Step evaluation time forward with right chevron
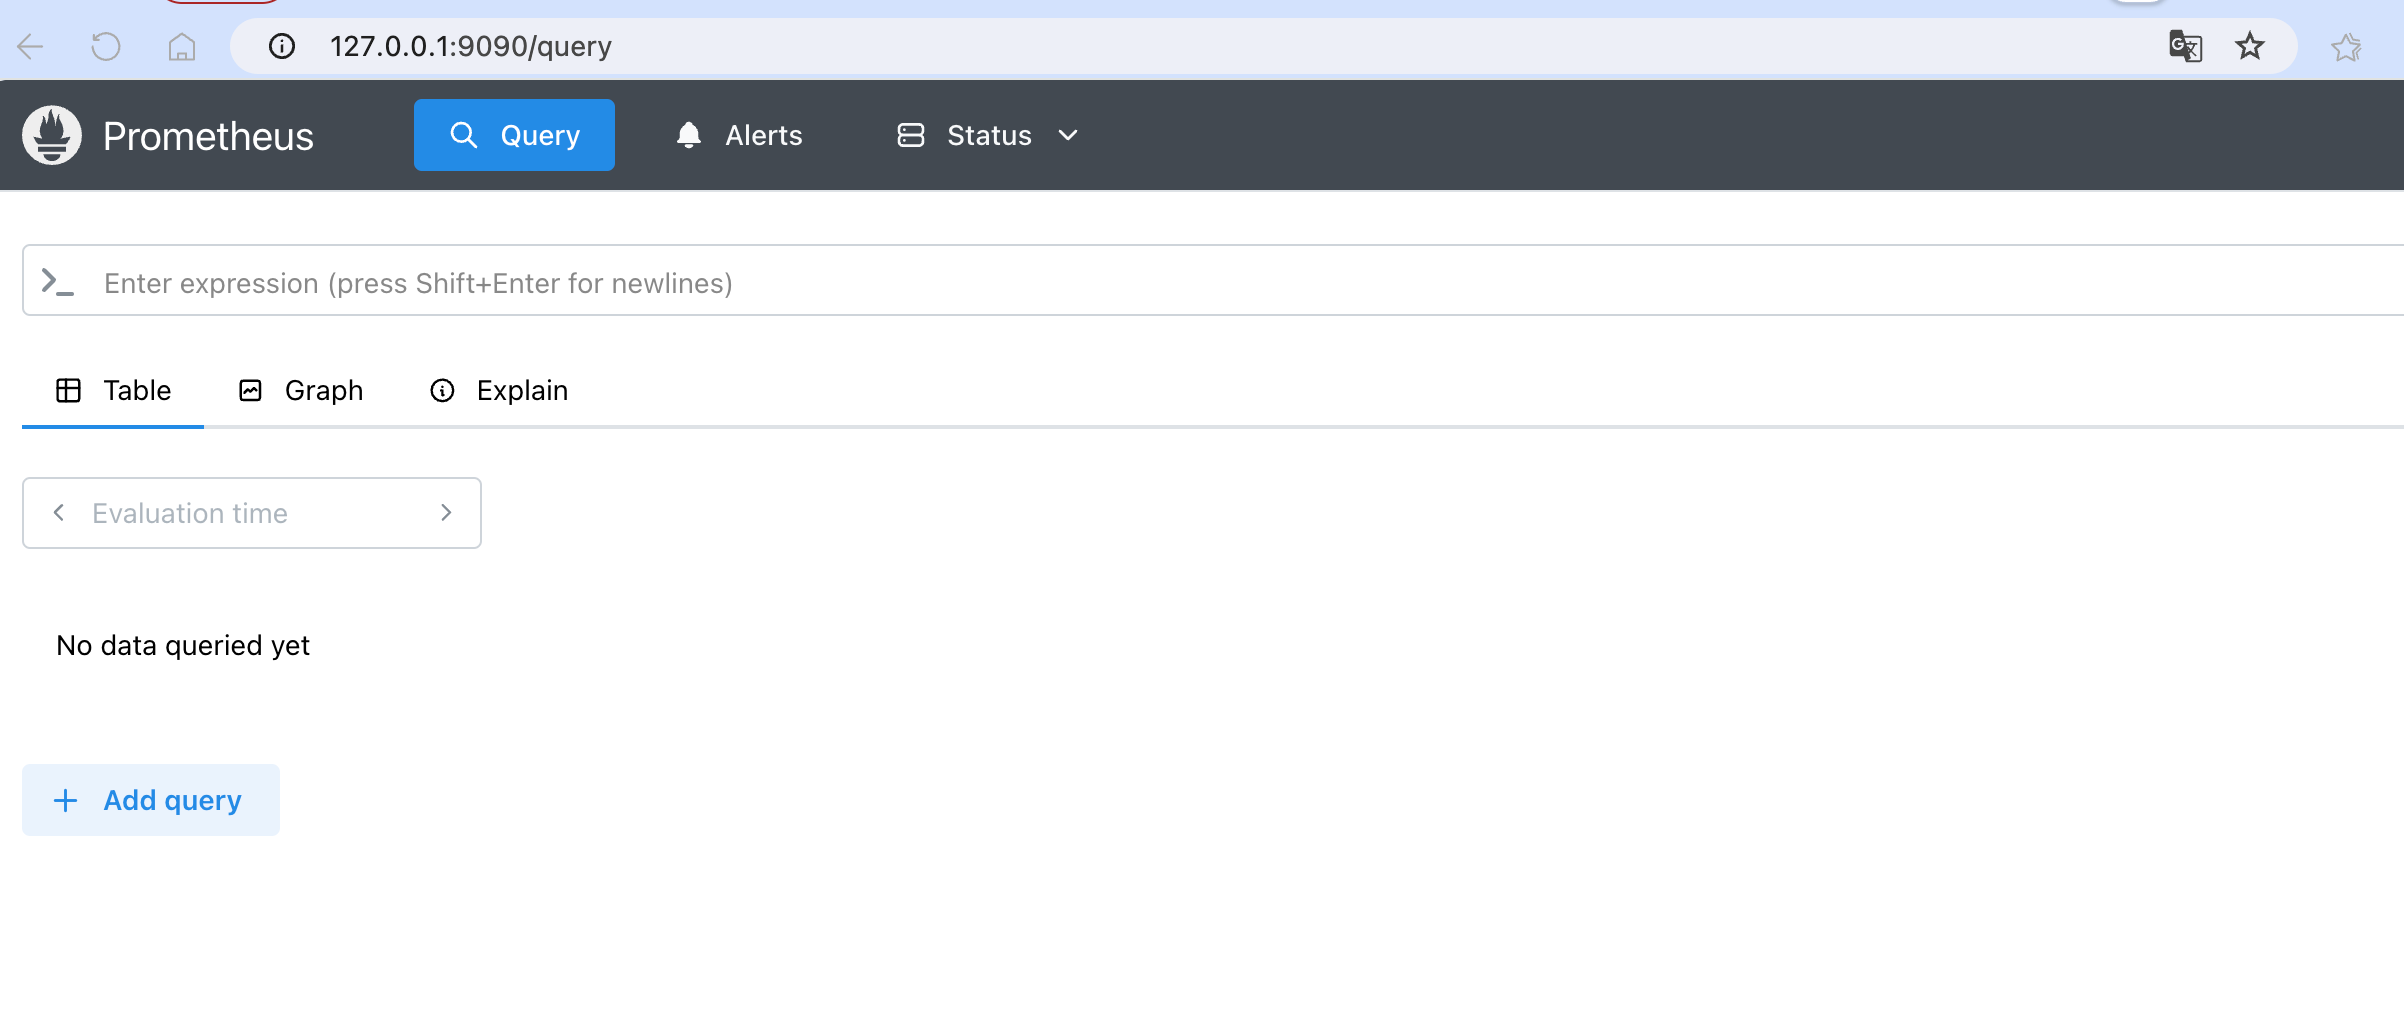 coord(446,513)
